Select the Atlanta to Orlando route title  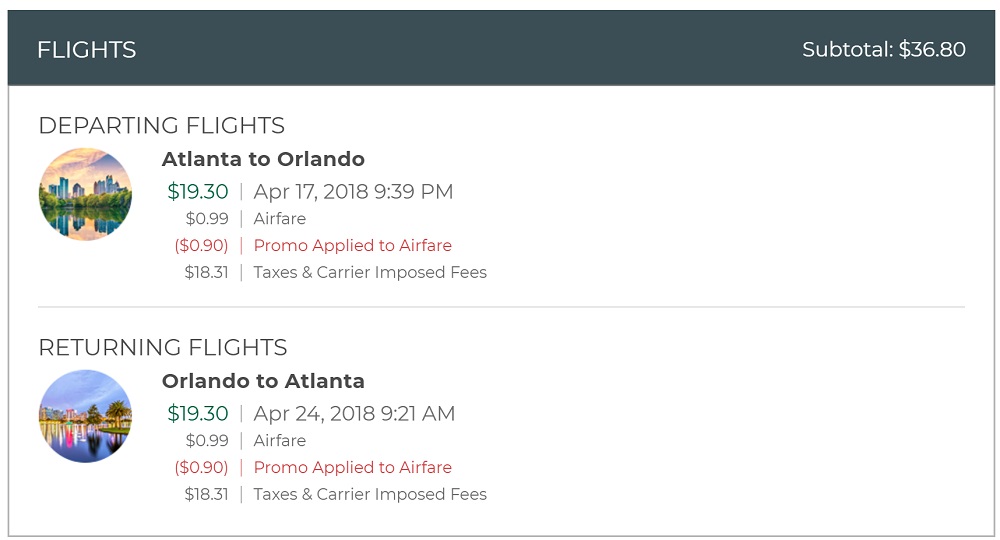263,159
